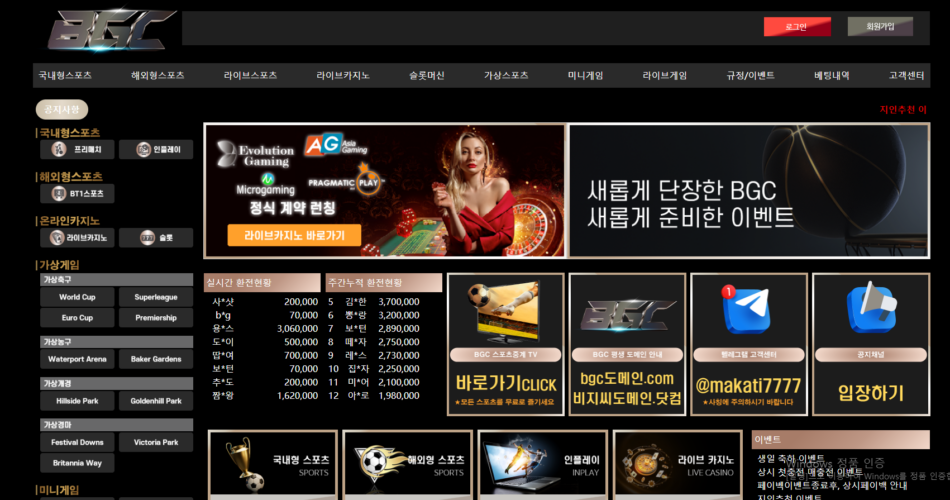Click BGC 스포츠중계 TV label
The image size is (950, 500).
pyautogui.click(x=505, y=355)
